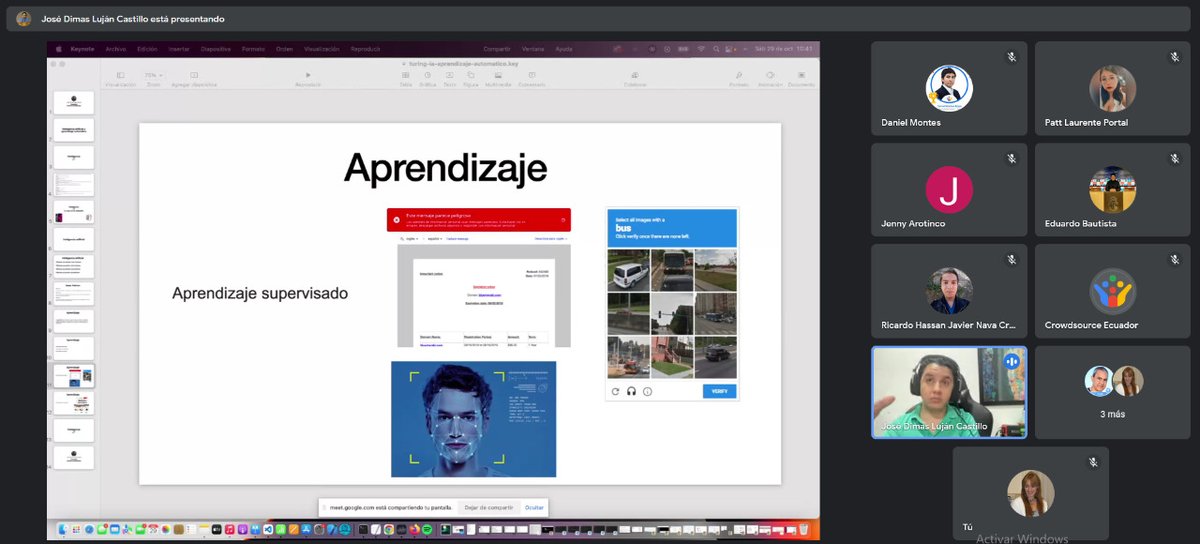Open the Multimedia insert icon
The height and width of the screenshot is (544, 1200).
pos(497,75)
